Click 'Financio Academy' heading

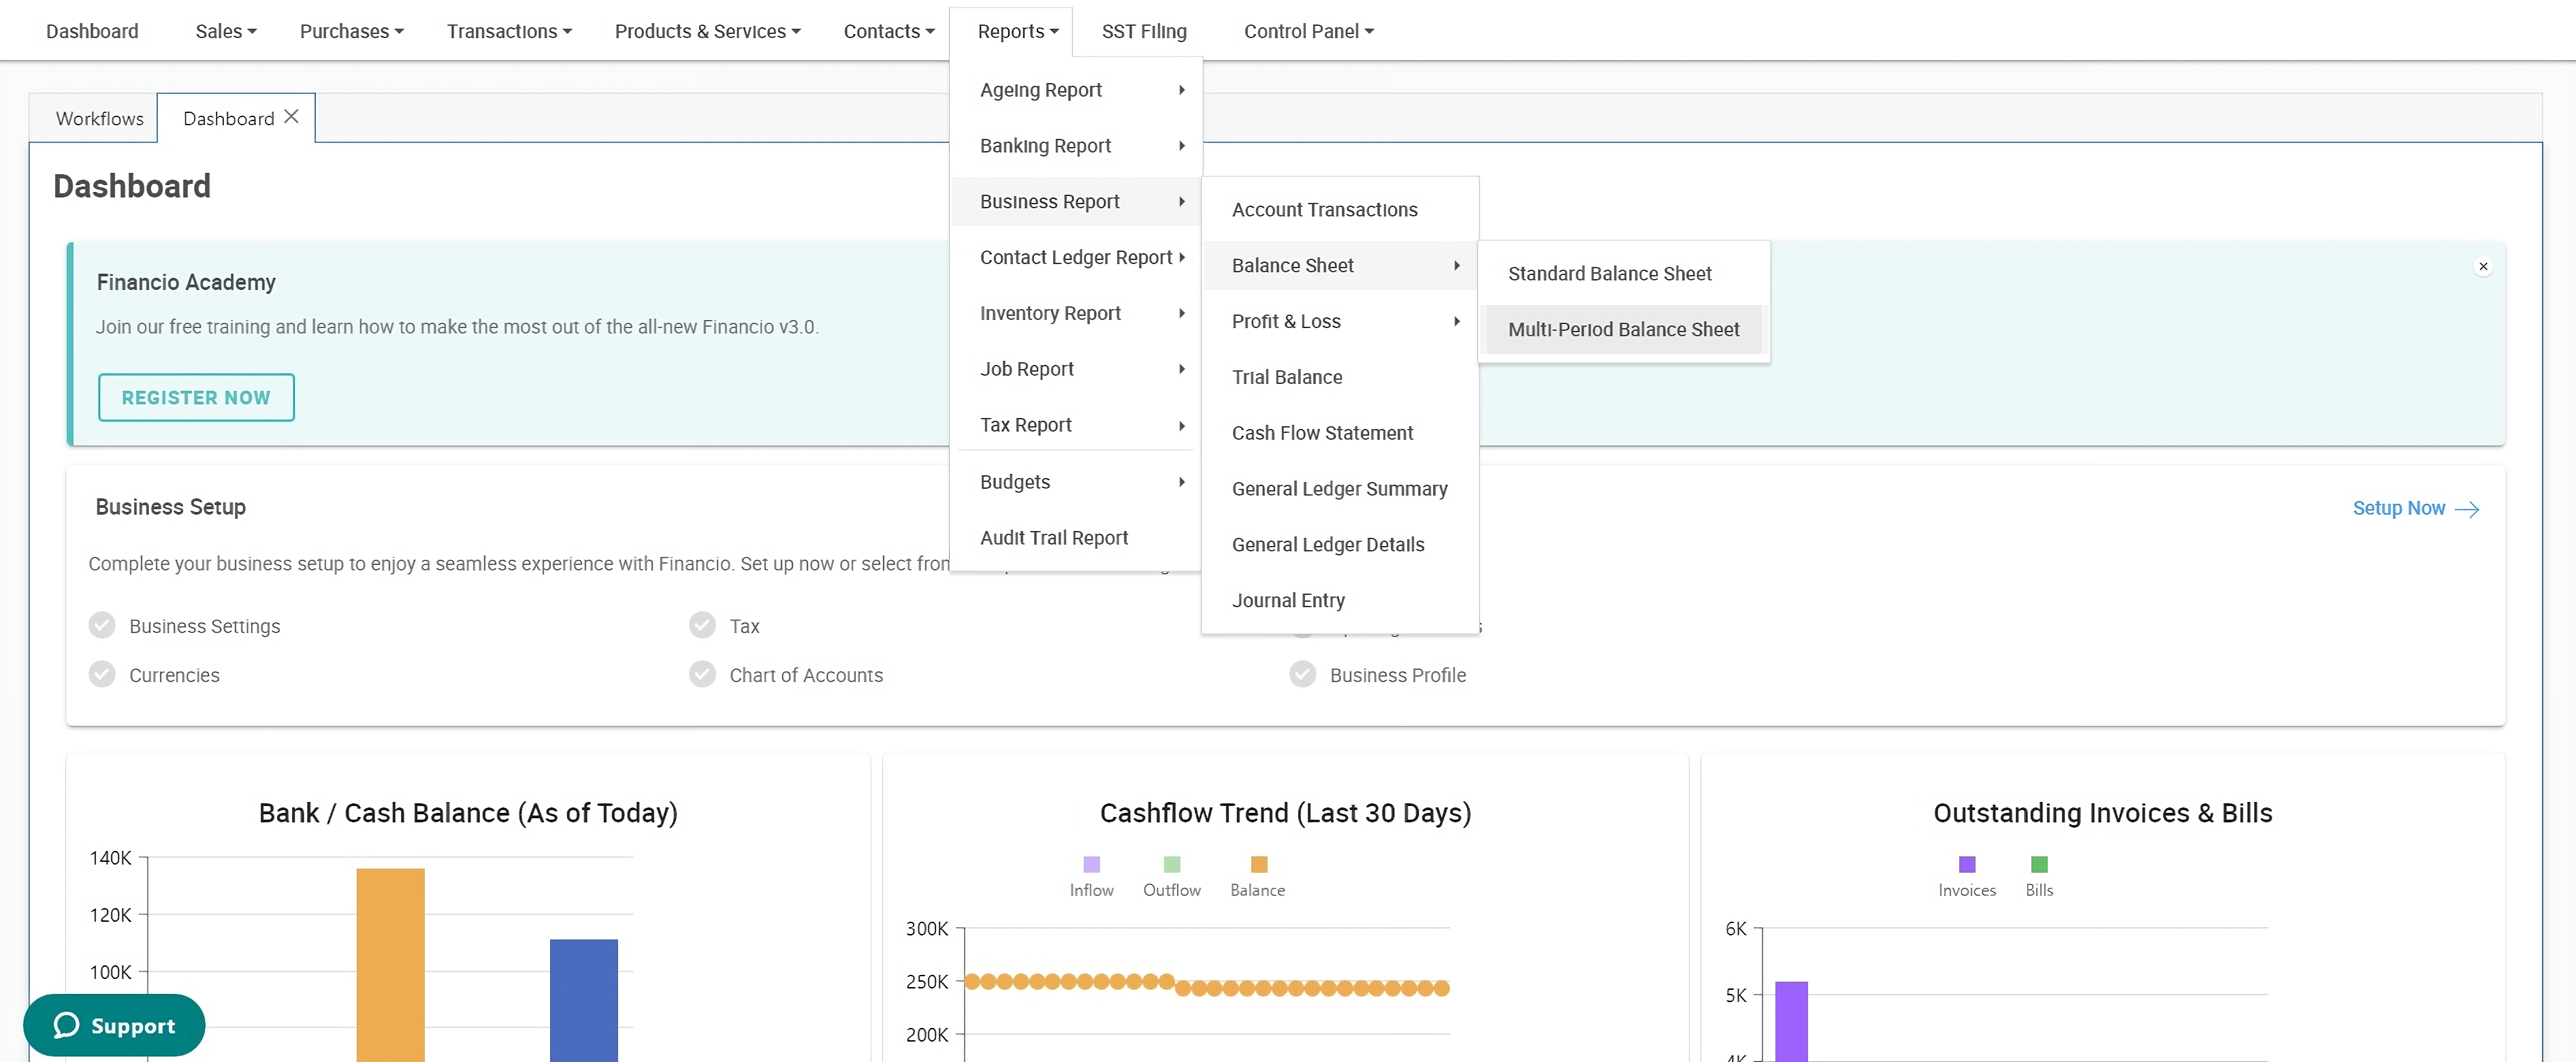coord(186,283)
